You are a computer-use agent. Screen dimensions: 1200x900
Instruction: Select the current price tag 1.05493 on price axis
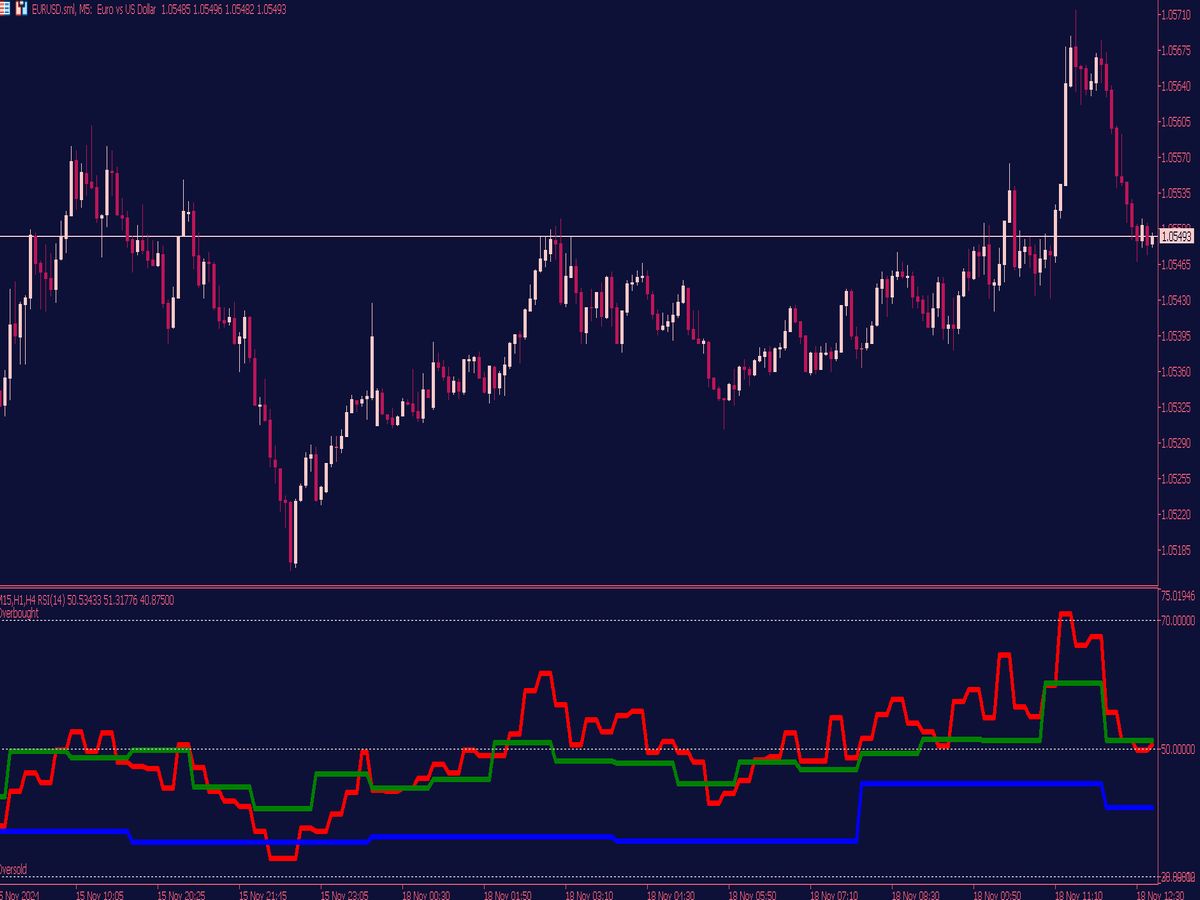pos(1176,236)
